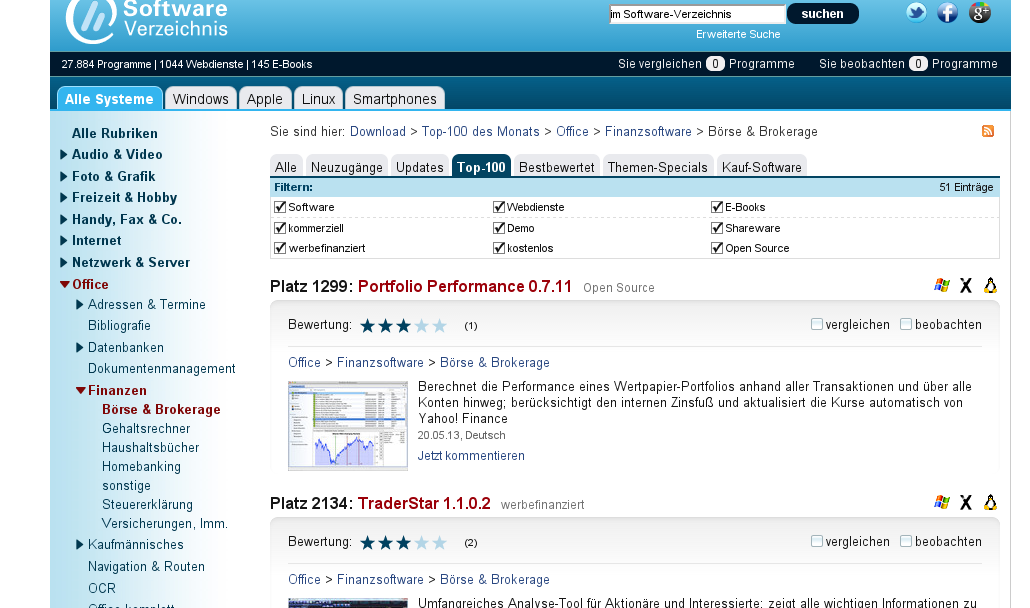Expand the Datenbanken subcategory

pos(79,347)
